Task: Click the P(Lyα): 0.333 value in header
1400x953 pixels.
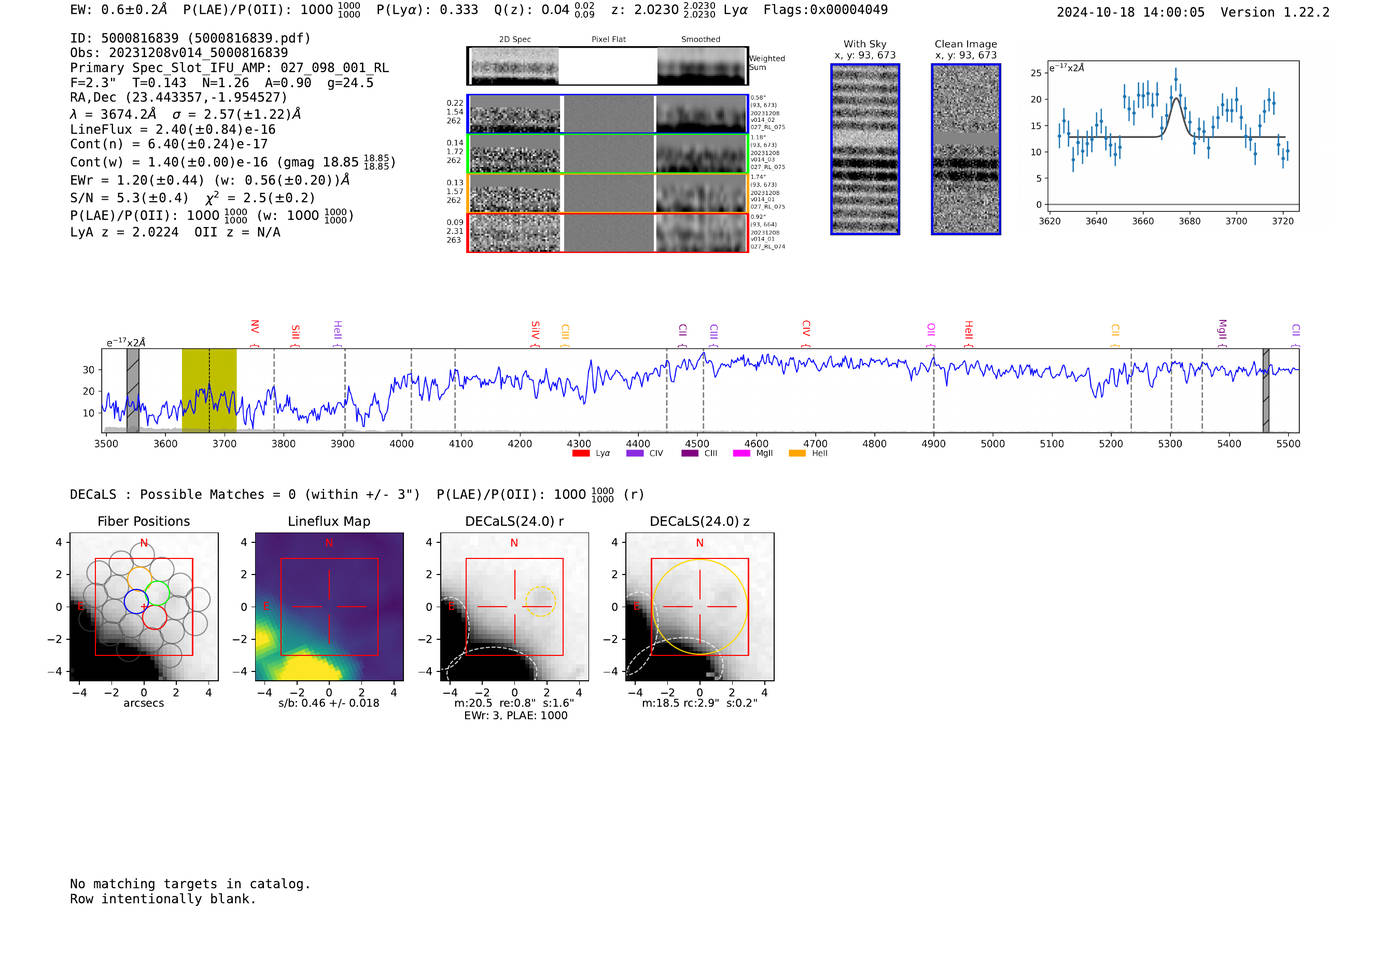Action: [x=427, y=10]
